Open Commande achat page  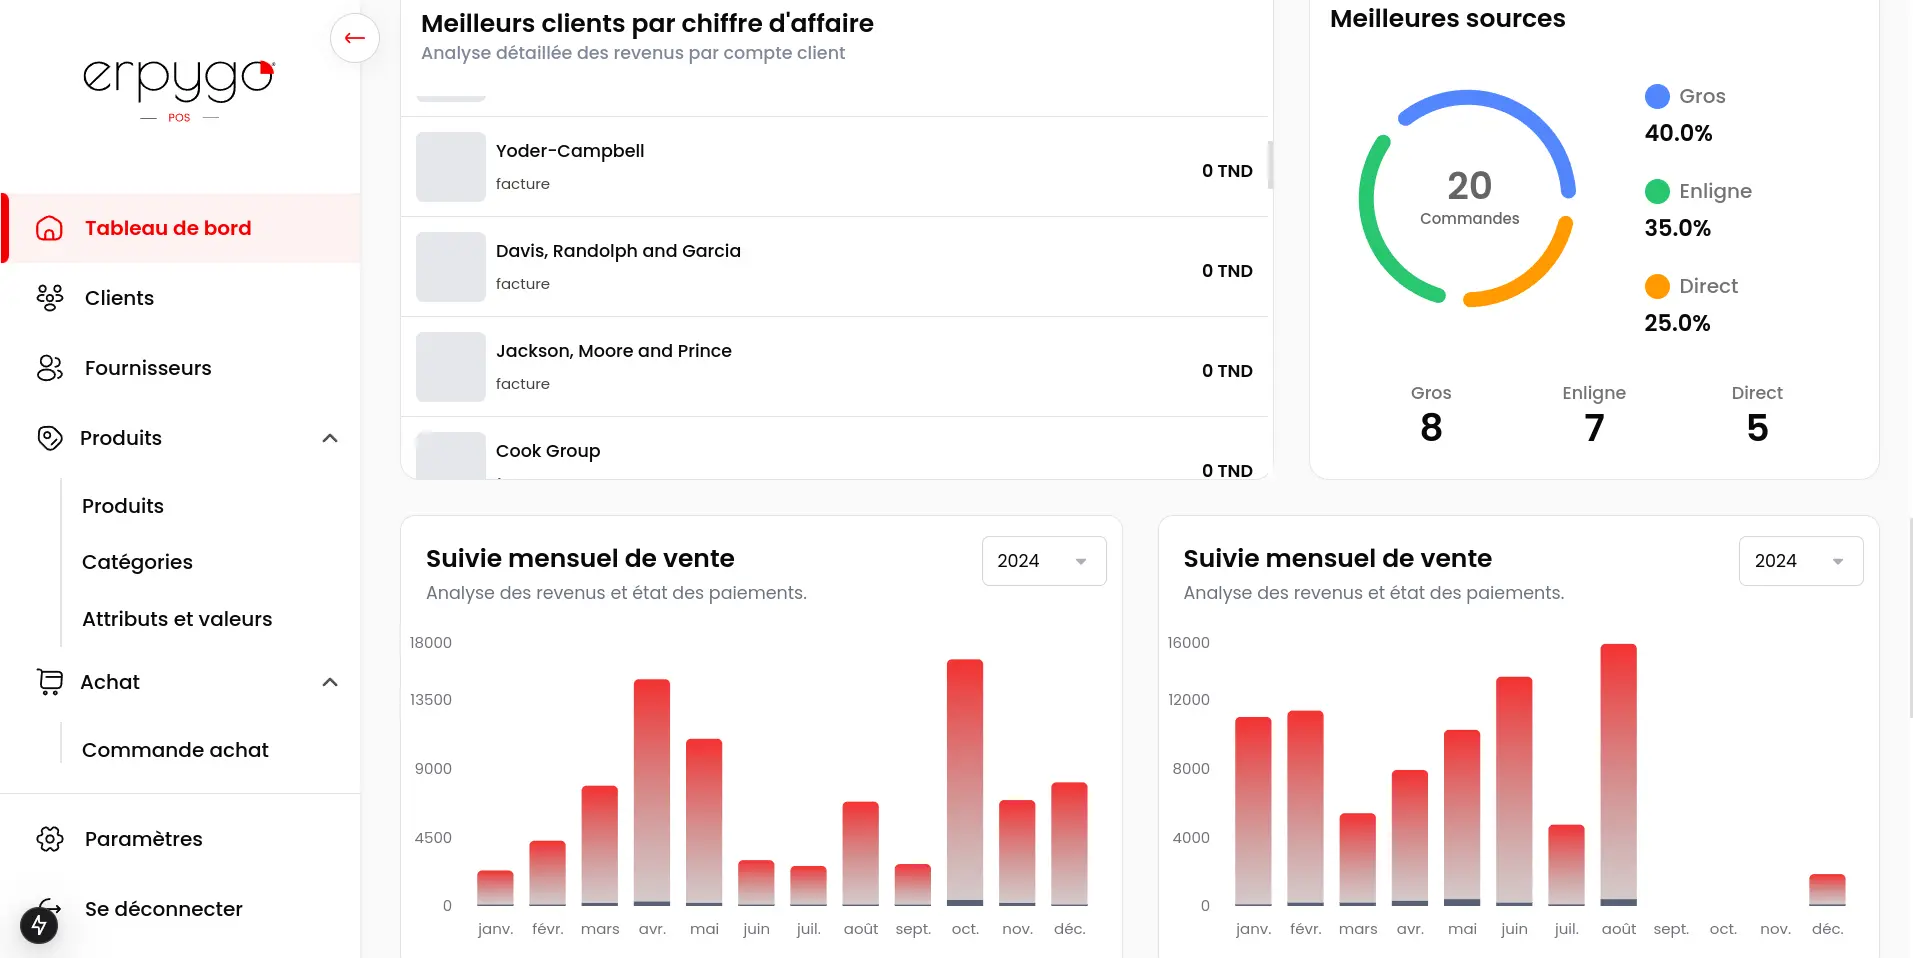[x=175, y=750]
